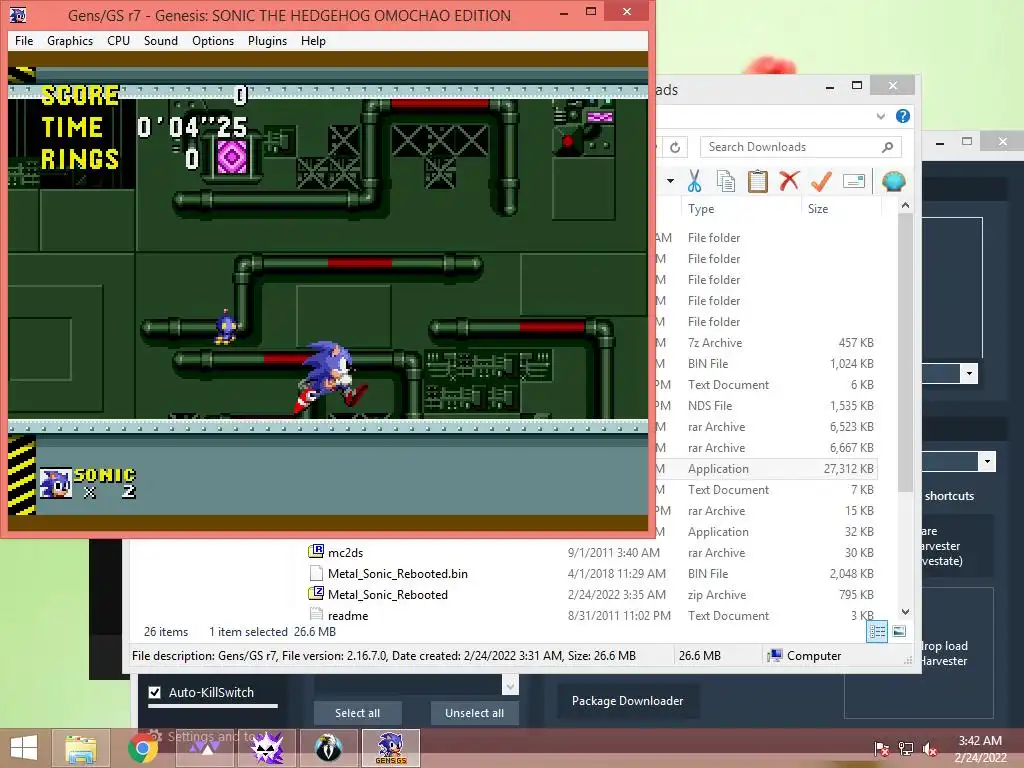Click the mc2ds rar archive file icon

point(316,552)
